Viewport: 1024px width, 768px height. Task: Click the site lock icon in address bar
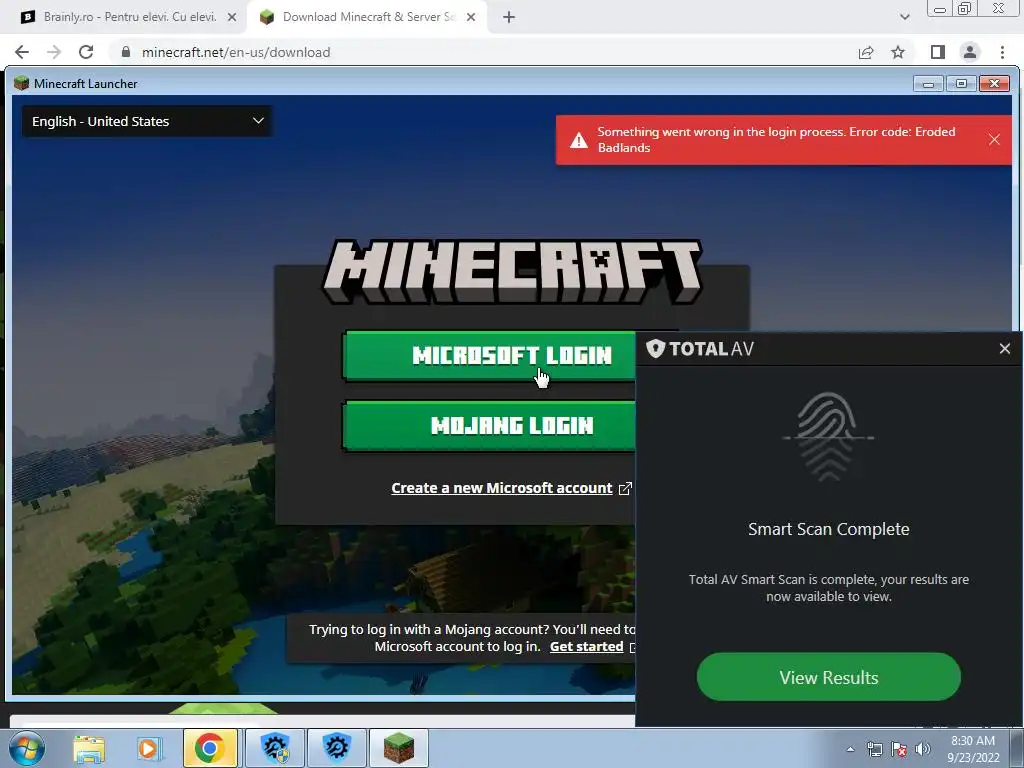point(126,52)
